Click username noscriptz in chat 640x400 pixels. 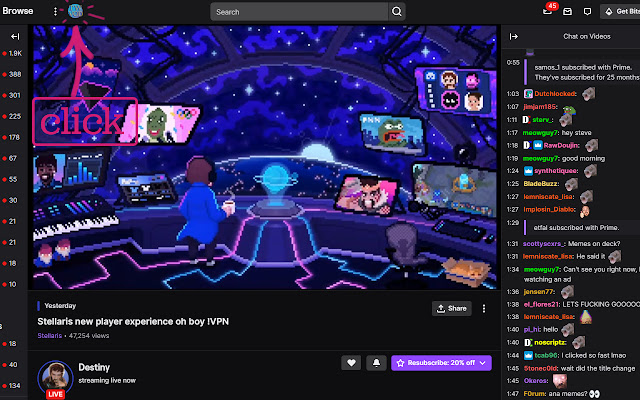pos(549,342)
